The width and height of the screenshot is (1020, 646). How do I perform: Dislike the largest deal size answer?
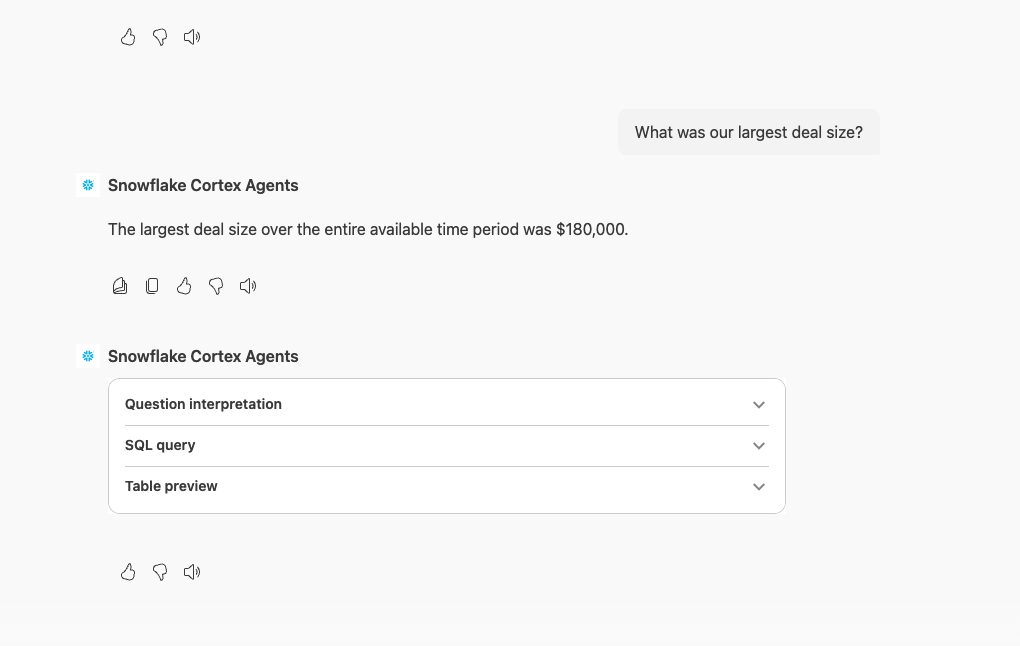click(x=216, y=286)
